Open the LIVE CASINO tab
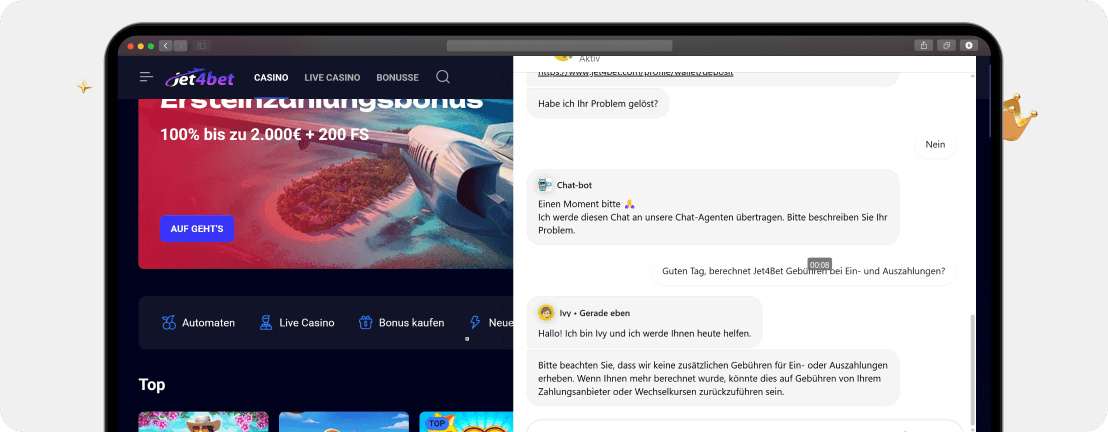 click(x=332, y=78)
